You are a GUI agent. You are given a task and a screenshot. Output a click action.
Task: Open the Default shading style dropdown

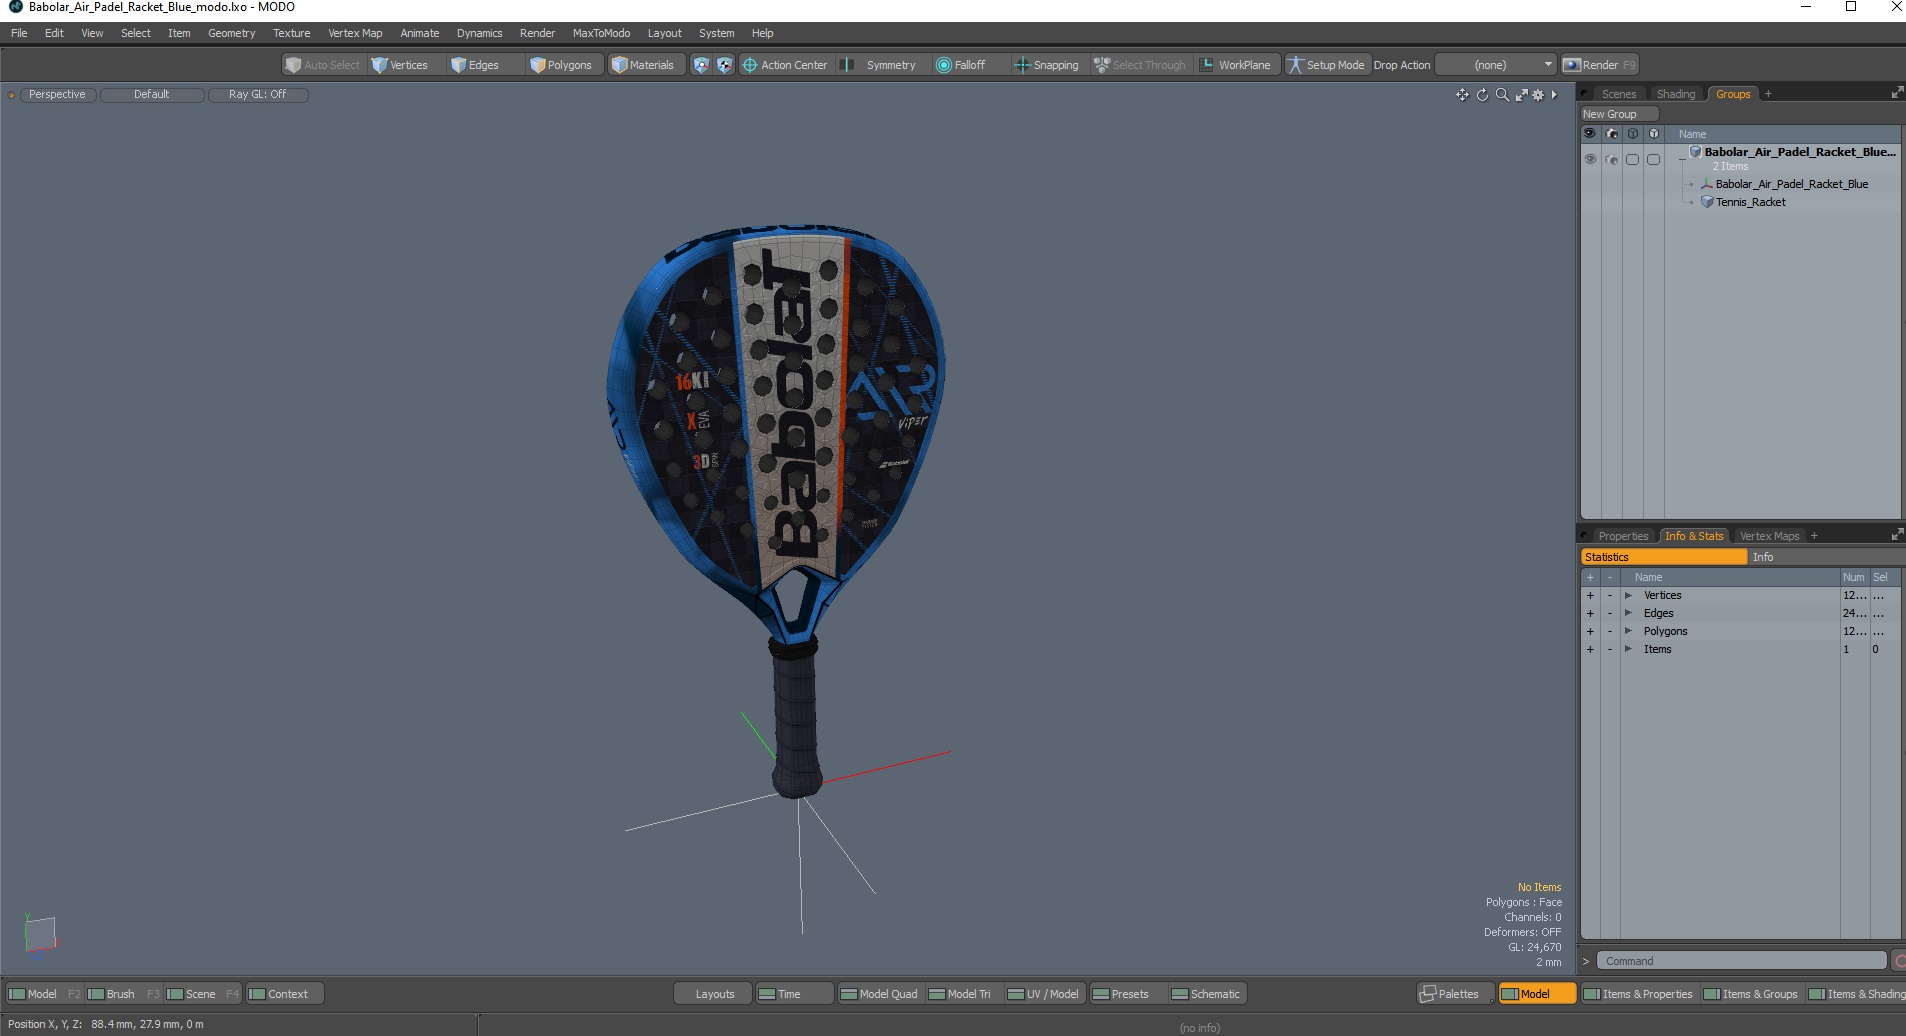[152, 95]
